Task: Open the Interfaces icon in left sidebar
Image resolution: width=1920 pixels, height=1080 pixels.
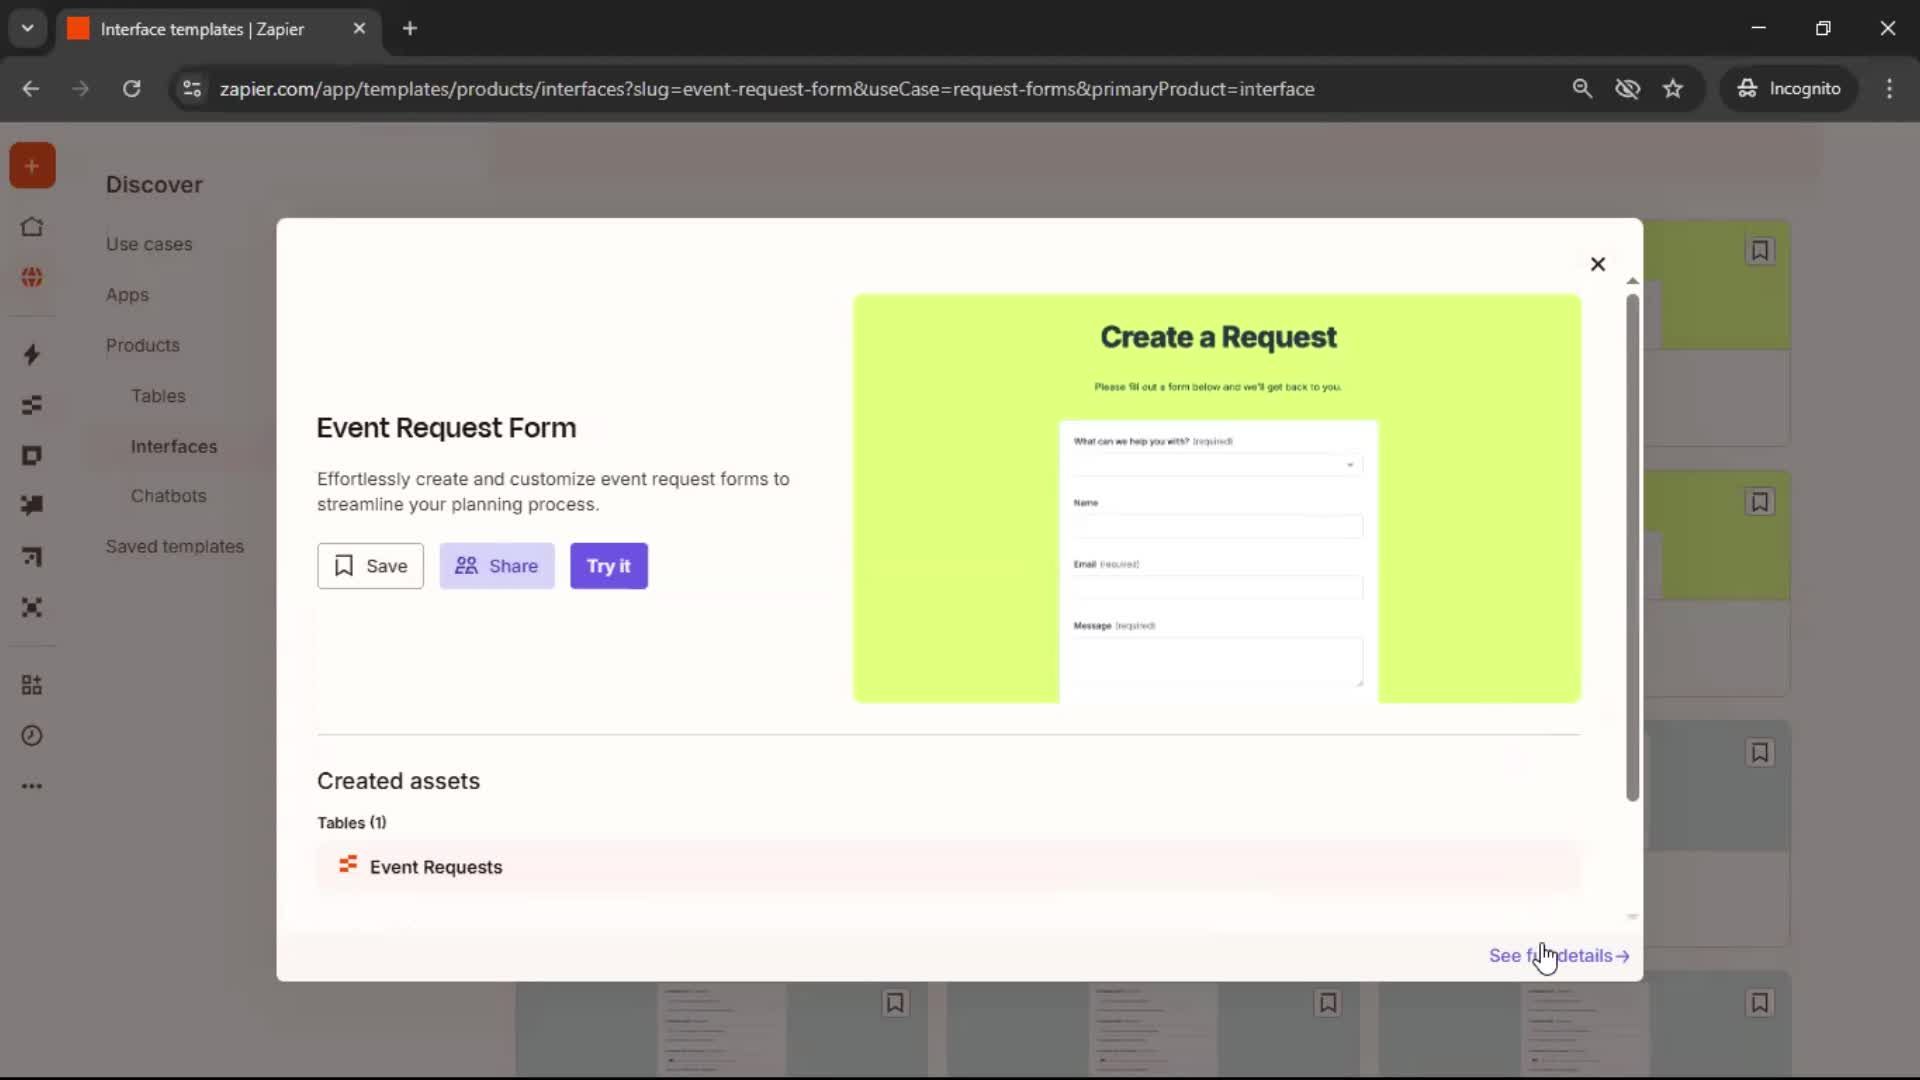Action: point(32,456)
